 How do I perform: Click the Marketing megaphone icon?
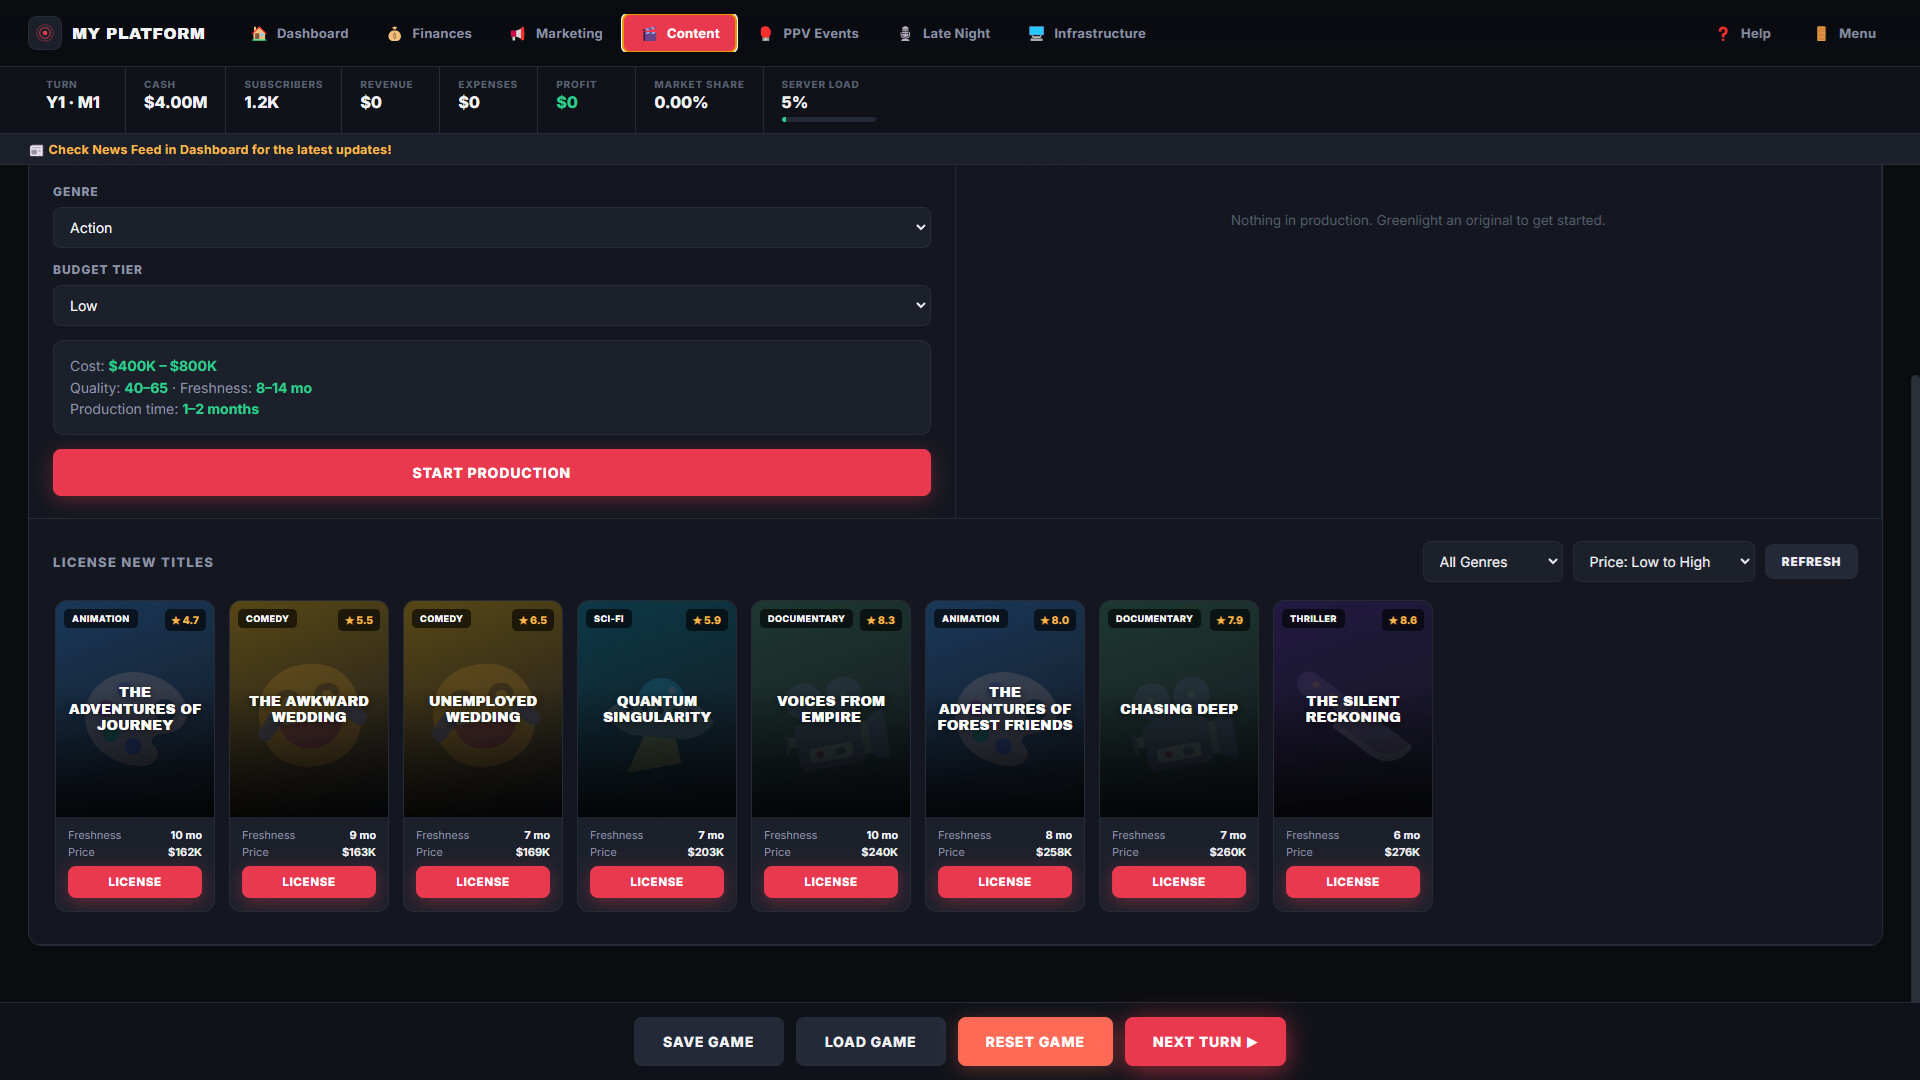pyautogui.click(x=518, y=33)
